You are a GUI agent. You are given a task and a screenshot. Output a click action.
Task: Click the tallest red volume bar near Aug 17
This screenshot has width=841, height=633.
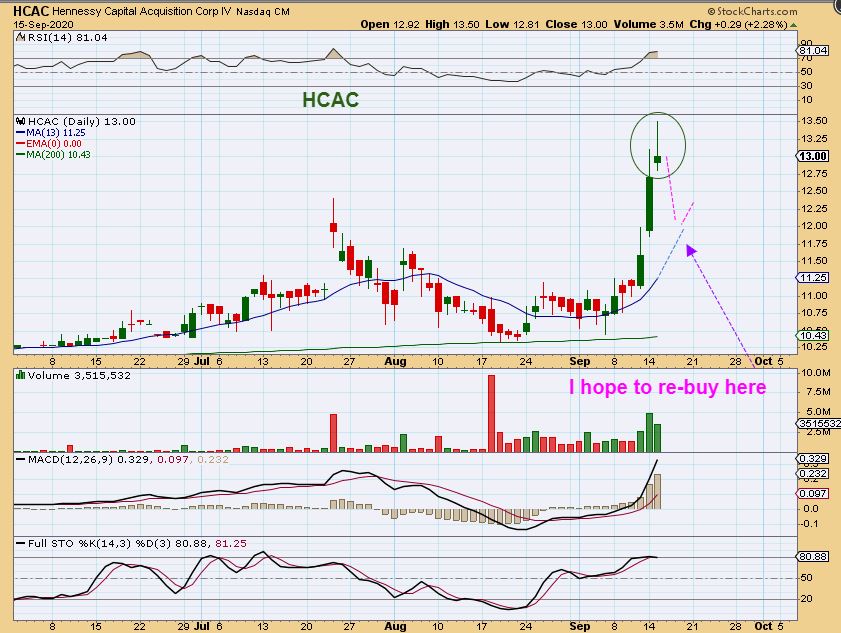[x=491, y=413]
